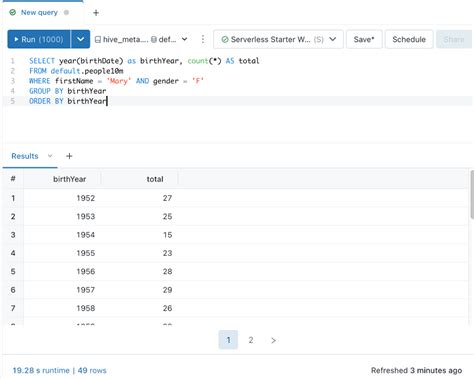This screenshot has height=379, width=474.
Task: Sort by the total column header
Action: pyautogui.click(x=155, y=179)
